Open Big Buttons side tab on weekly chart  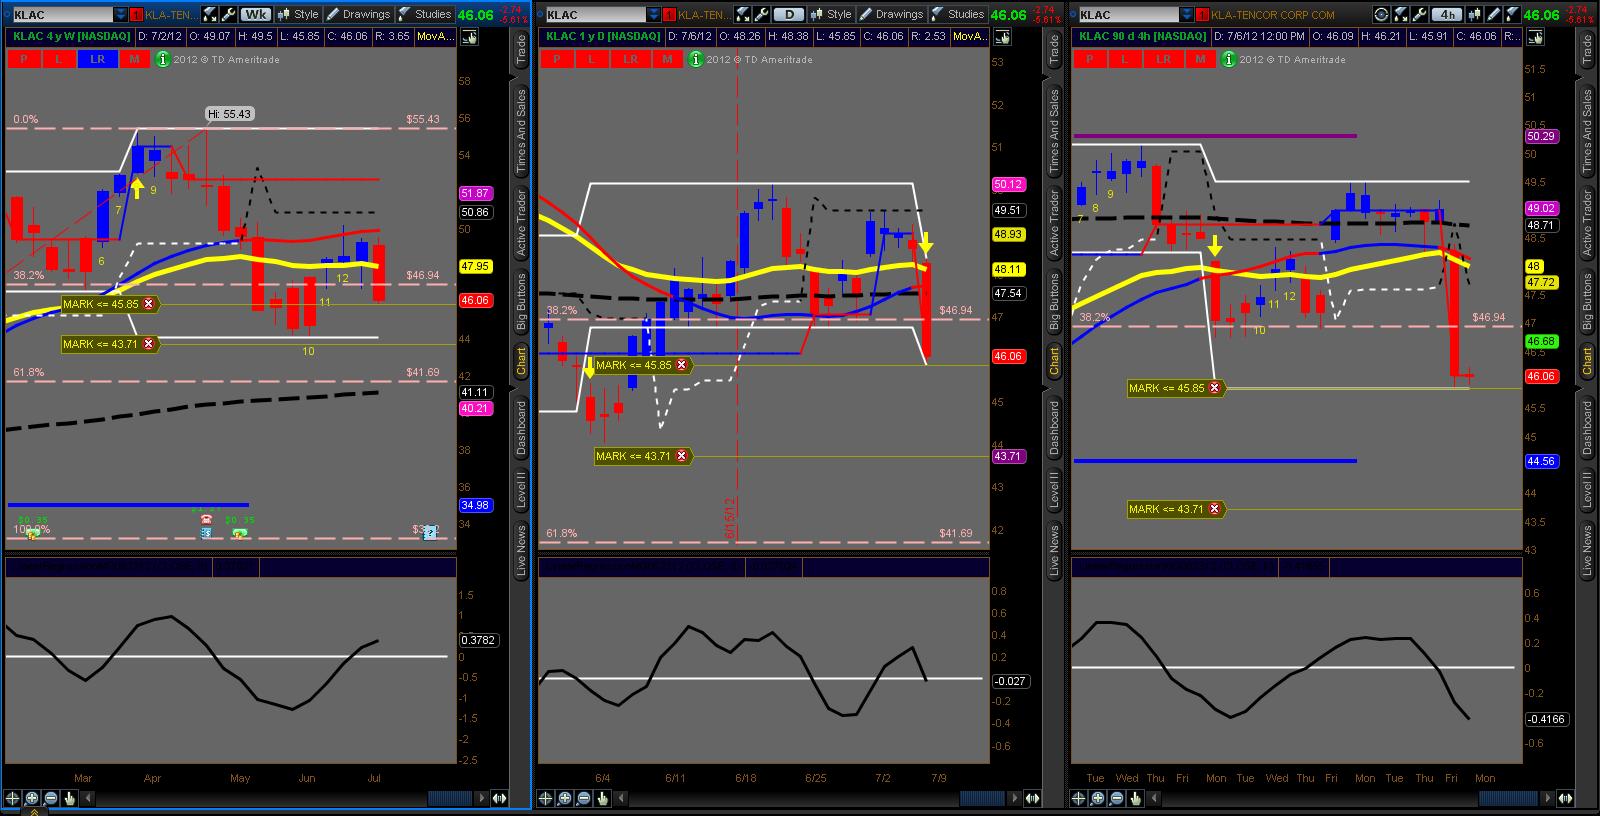(521, 301)
